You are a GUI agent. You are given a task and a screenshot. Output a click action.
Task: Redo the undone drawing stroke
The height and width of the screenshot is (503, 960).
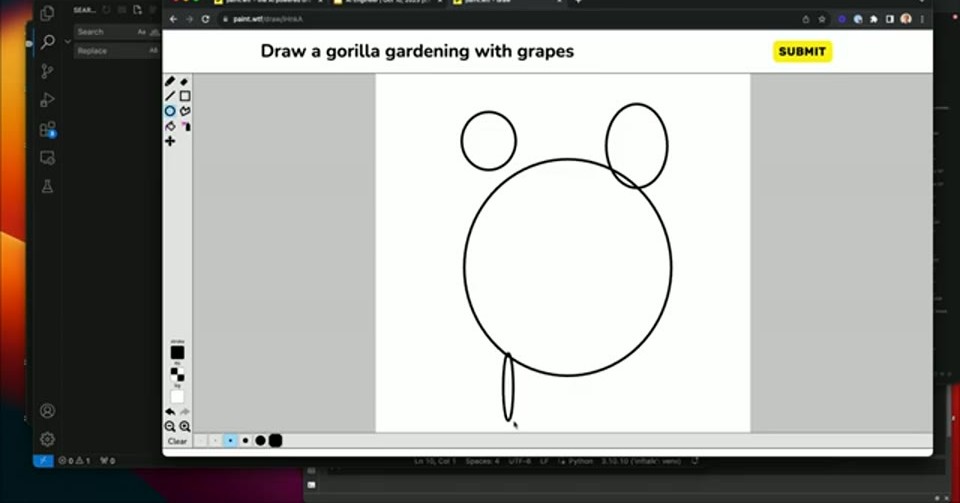pos(184,412)
